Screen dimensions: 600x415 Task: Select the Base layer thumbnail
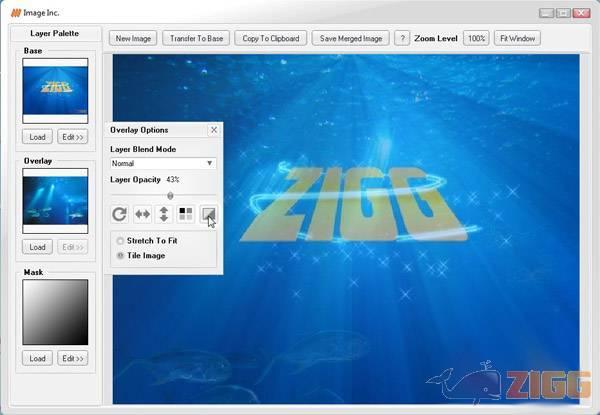tap(55, 91)
